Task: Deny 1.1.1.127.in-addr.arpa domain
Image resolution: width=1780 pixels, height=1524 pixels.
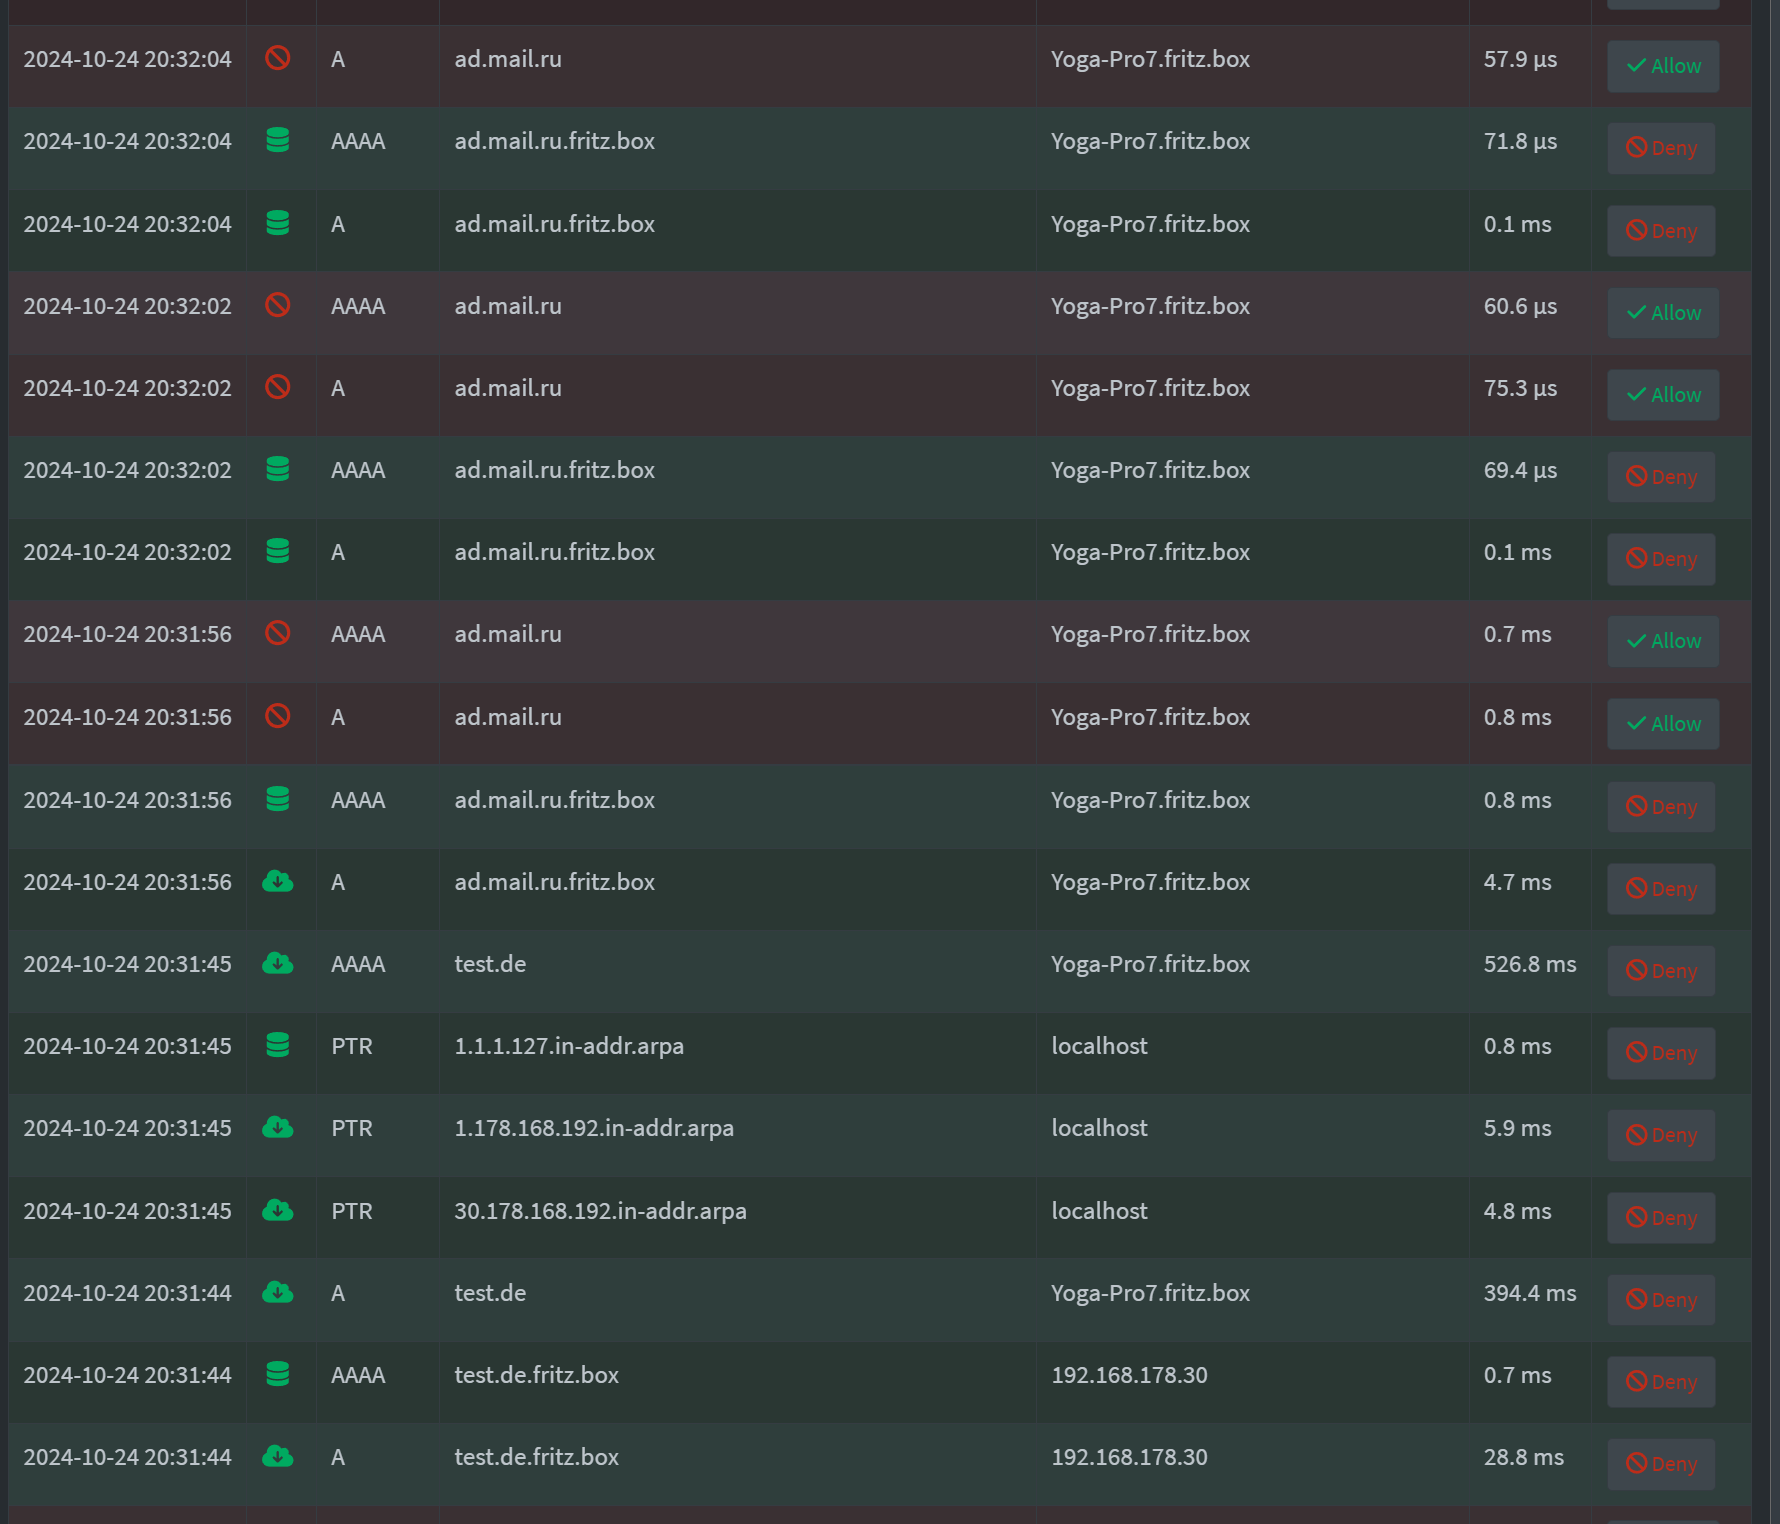Action: click(1661, 1053)
